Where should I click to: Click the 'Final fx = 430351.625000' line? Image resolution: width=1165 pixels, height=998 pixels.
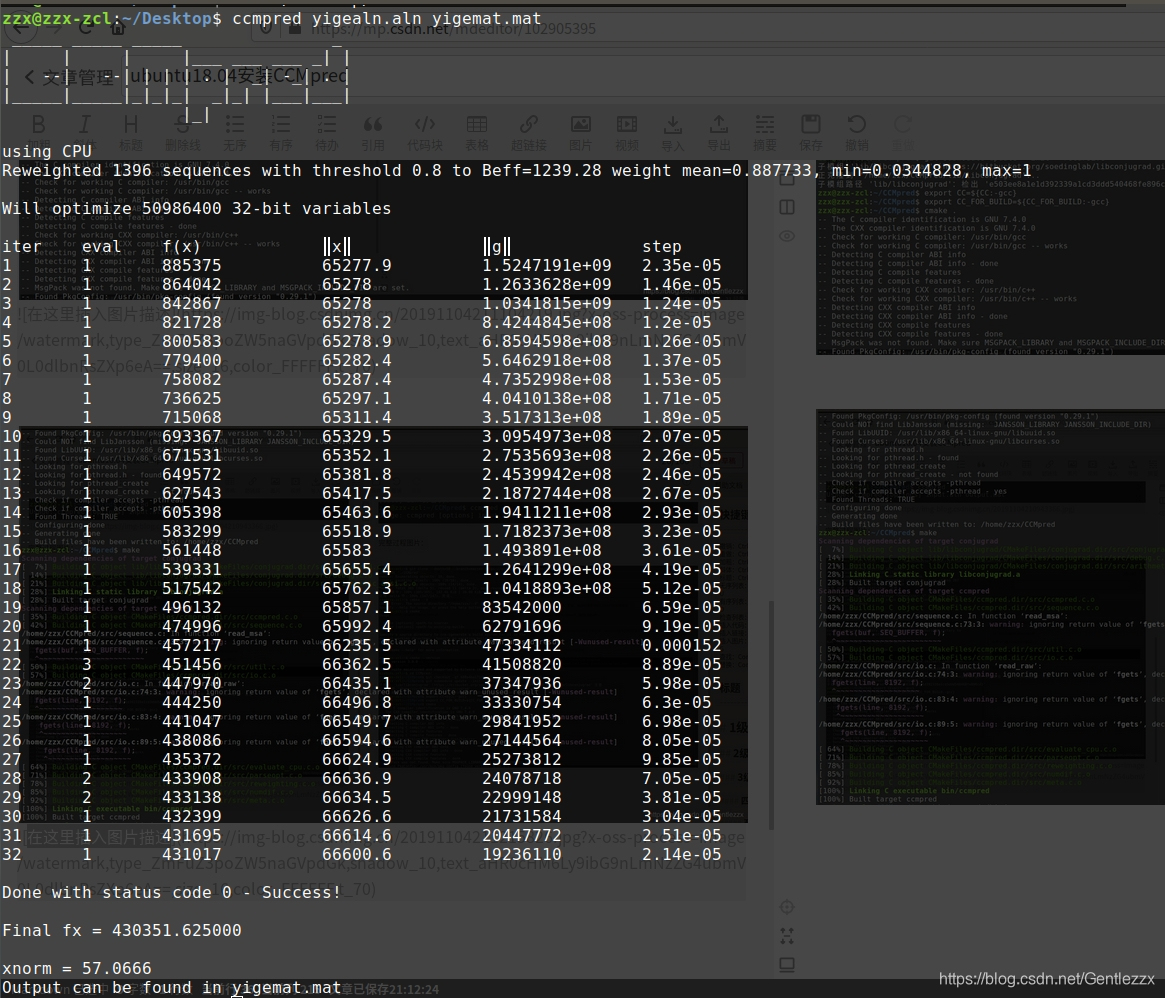pos(121,930)
